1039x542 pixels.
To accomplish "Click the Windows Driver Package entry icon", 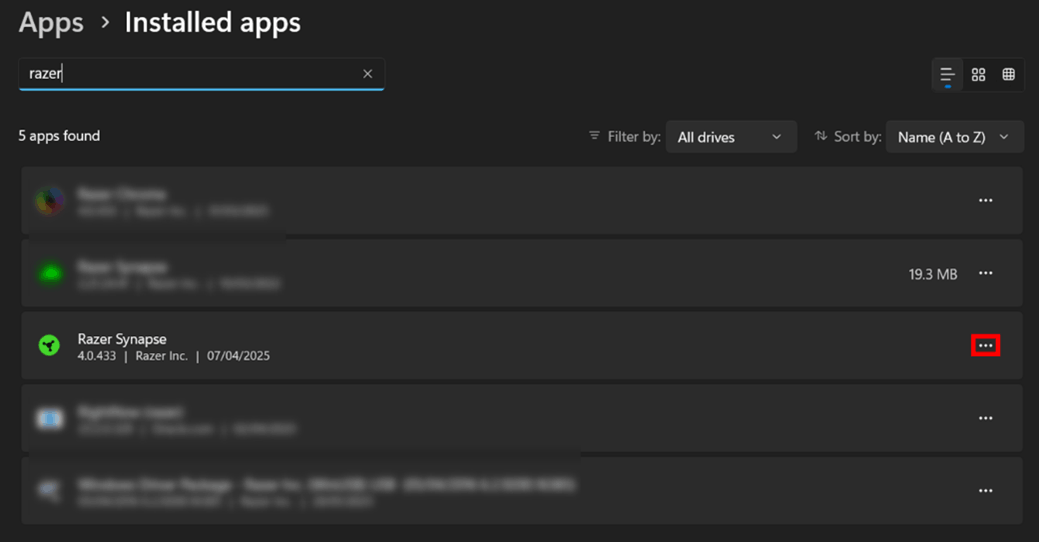I will [50, 491].
